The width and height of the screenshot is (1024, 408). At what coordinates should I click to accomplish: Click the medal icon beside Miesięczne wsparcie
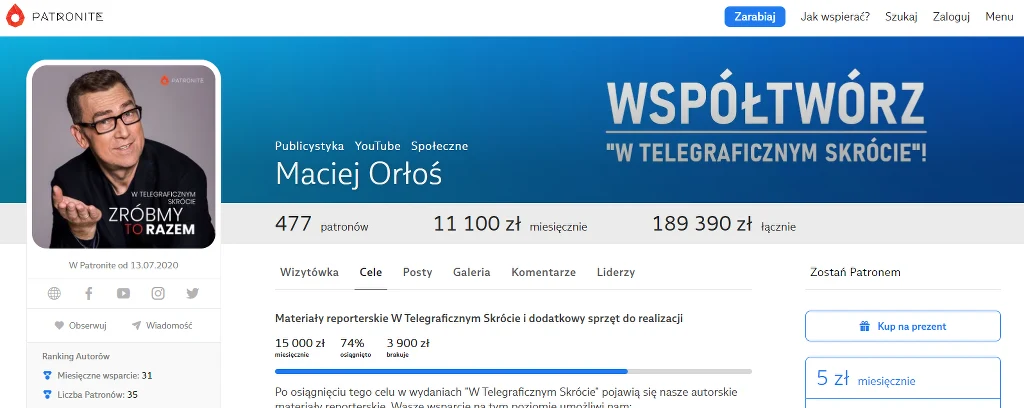coord(46,376)
